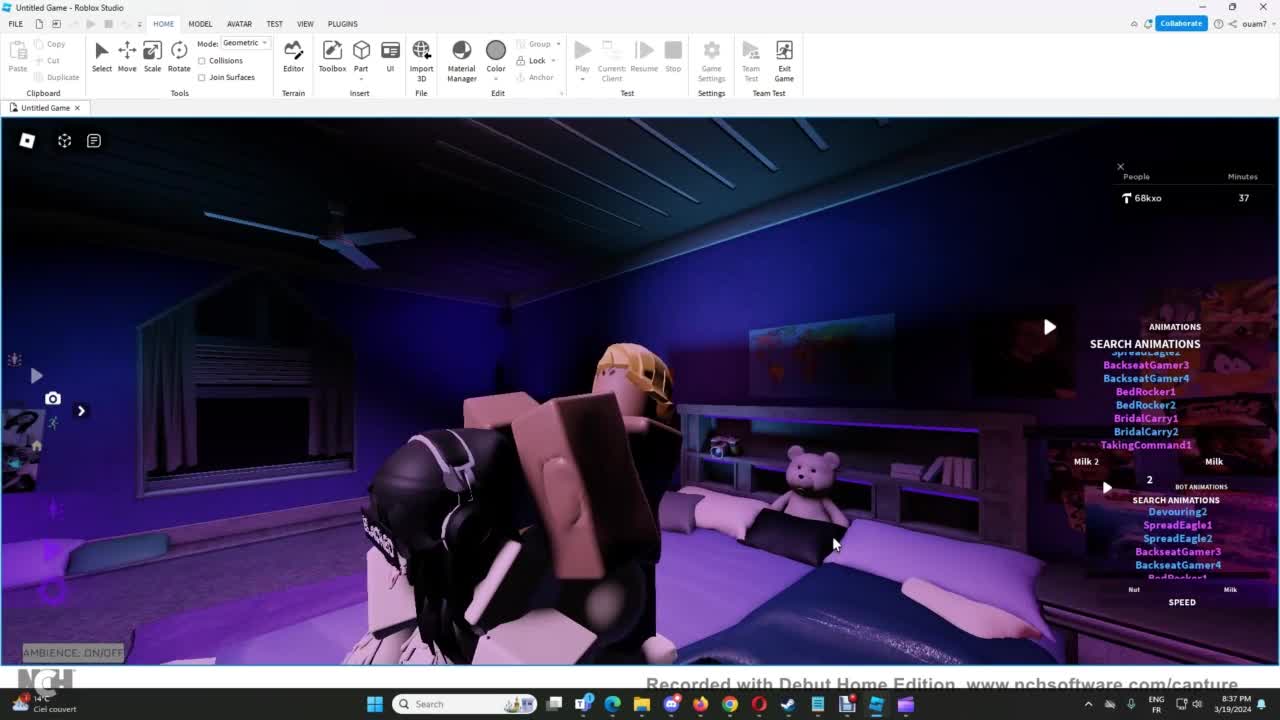This screenshot has width=1280, height=720.
Task: Expand the Lock dropdown
Action: [x=553, y=61]
